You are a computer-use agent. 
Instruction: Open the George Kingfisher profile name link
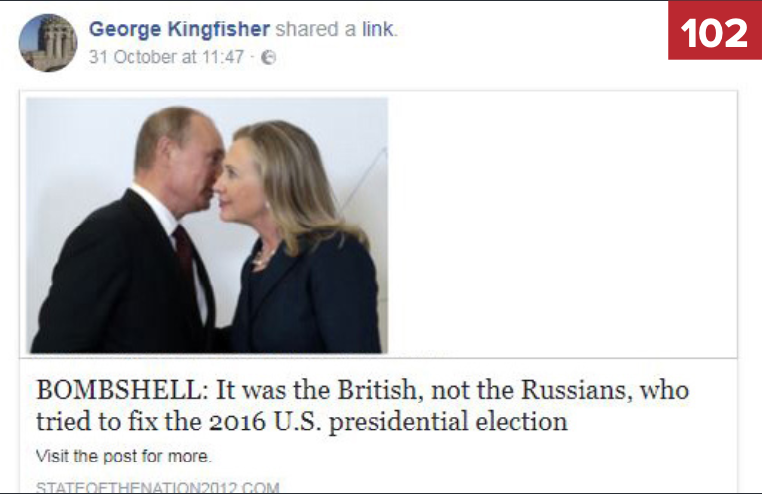[x=179, y=29]
